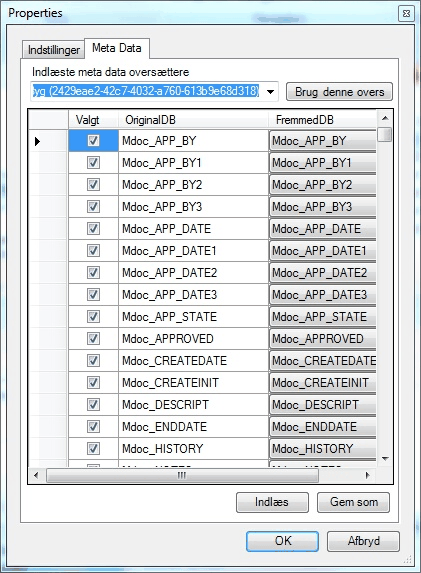Toggle the Mdoc_APP_DATE2 Valgt checkbox

93,272
